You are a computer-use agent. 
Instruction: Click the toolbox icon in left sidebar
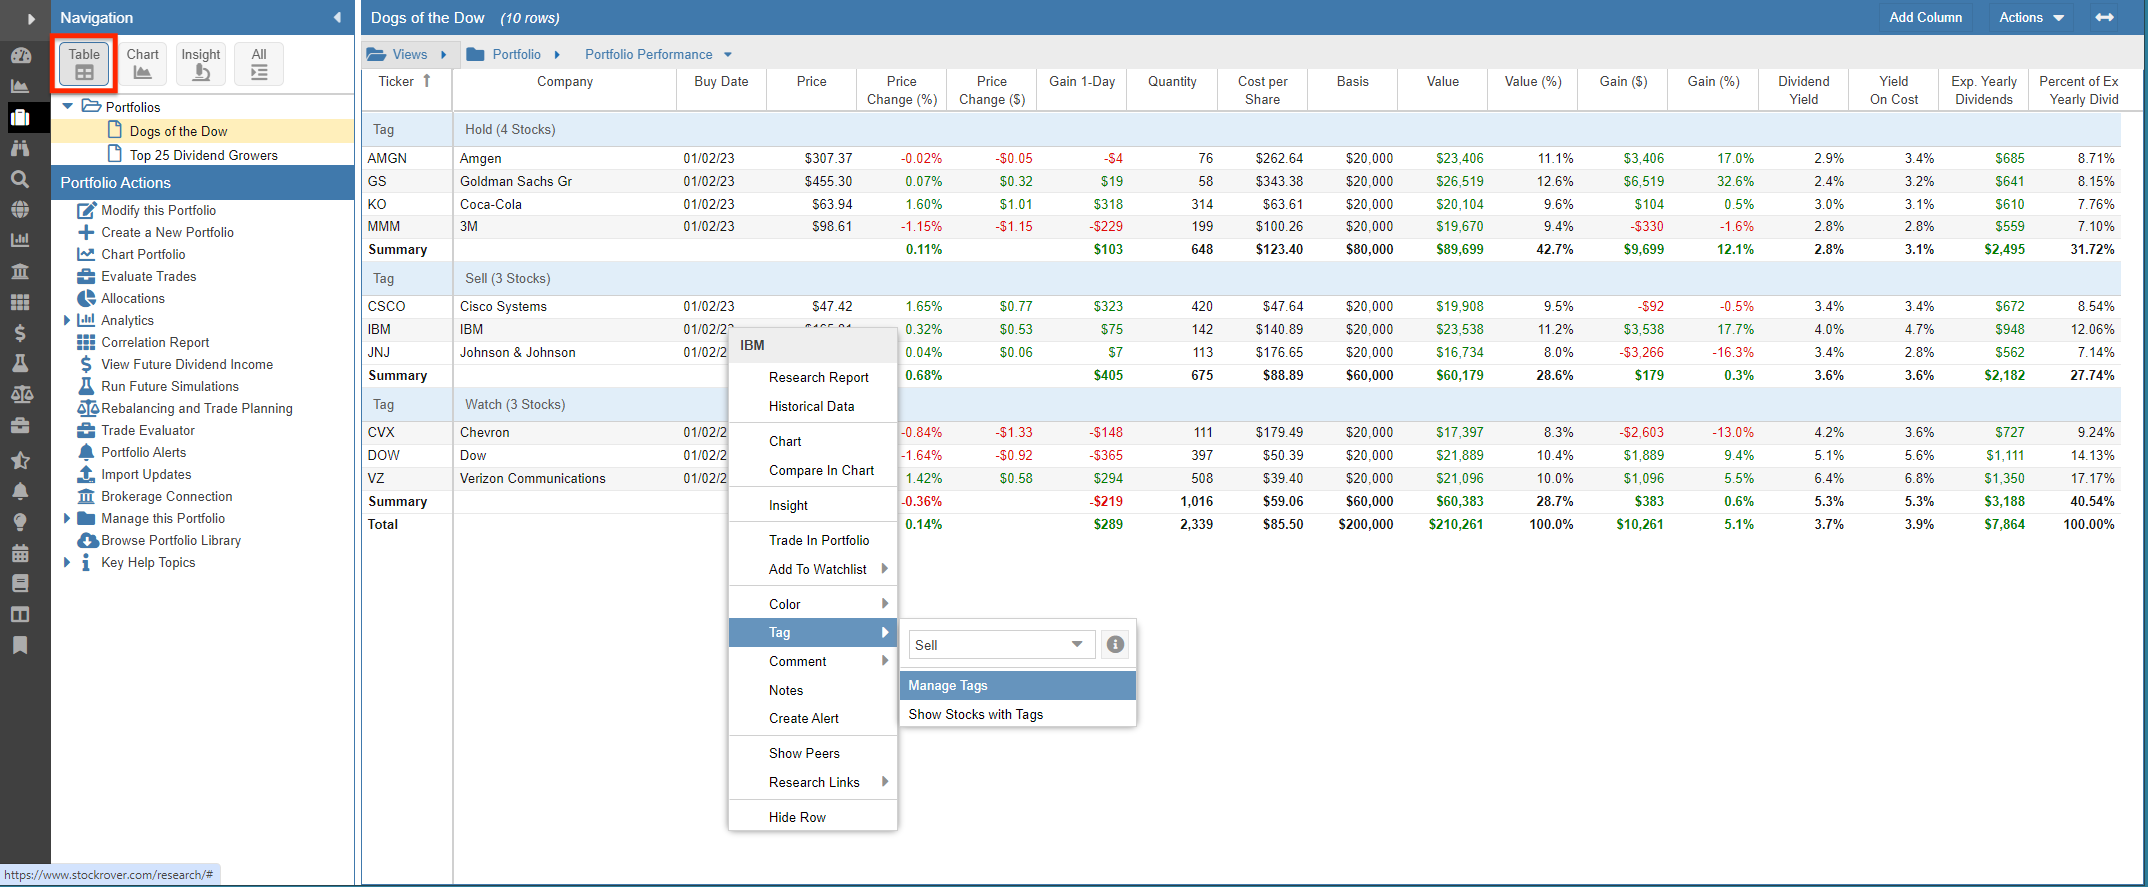[x=20, y=426]
